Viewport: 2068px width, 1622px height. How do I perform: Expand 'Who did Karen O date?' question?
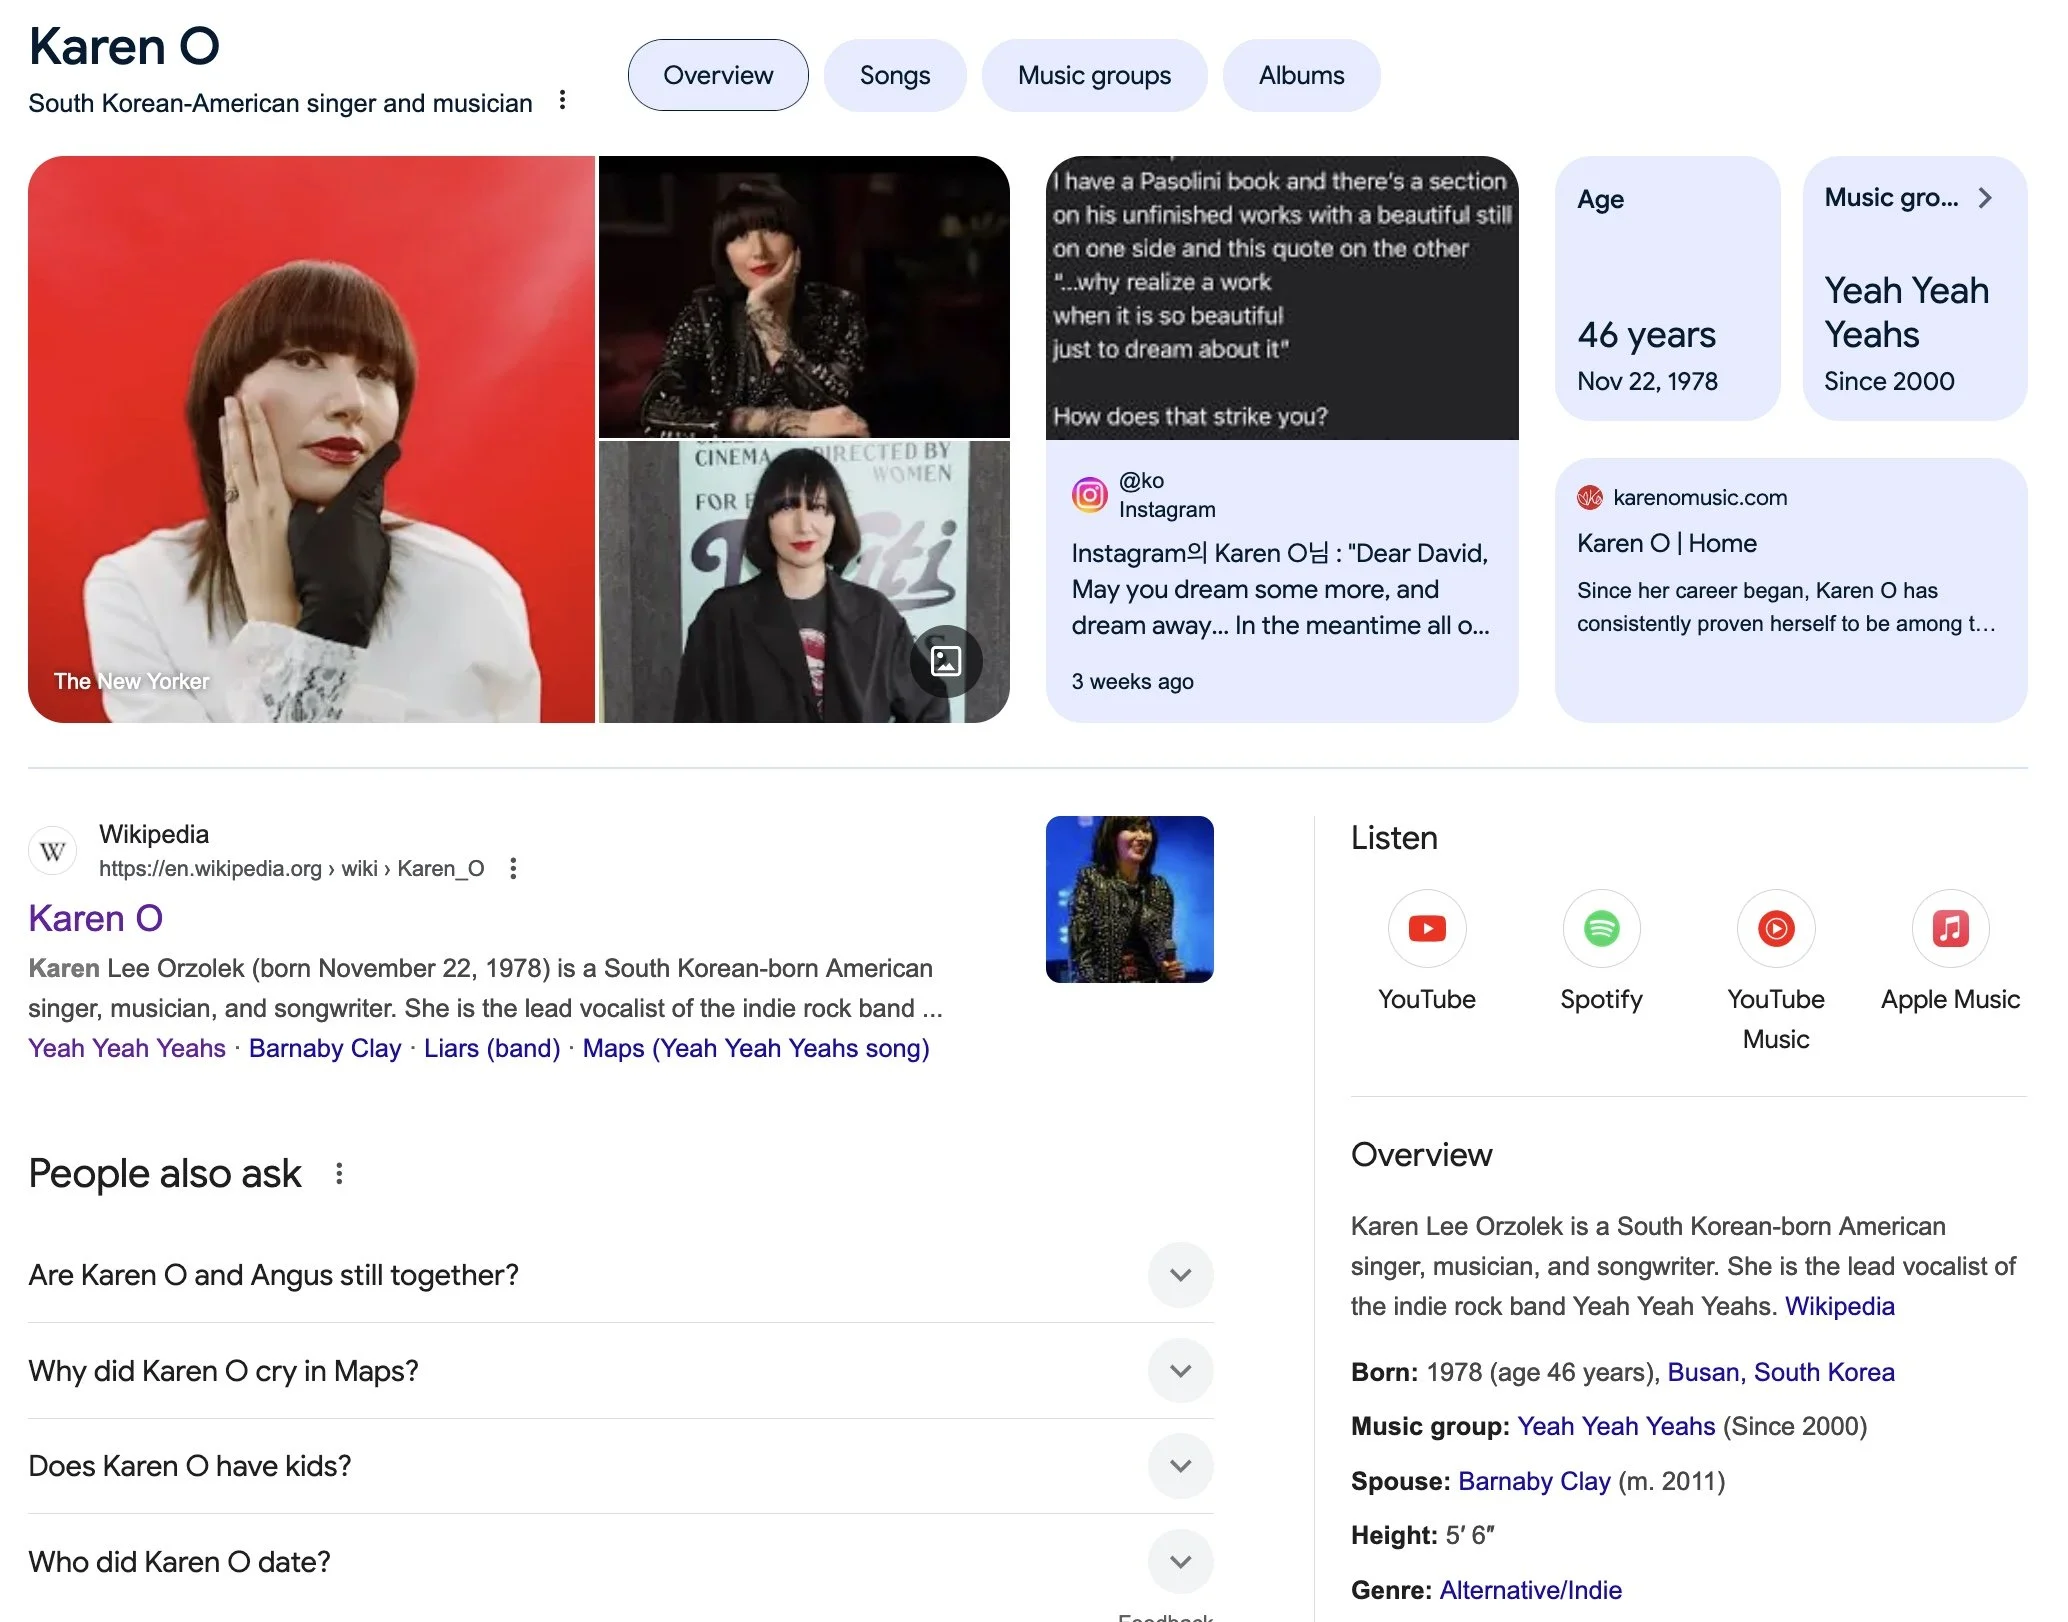click(1180, 1561)
